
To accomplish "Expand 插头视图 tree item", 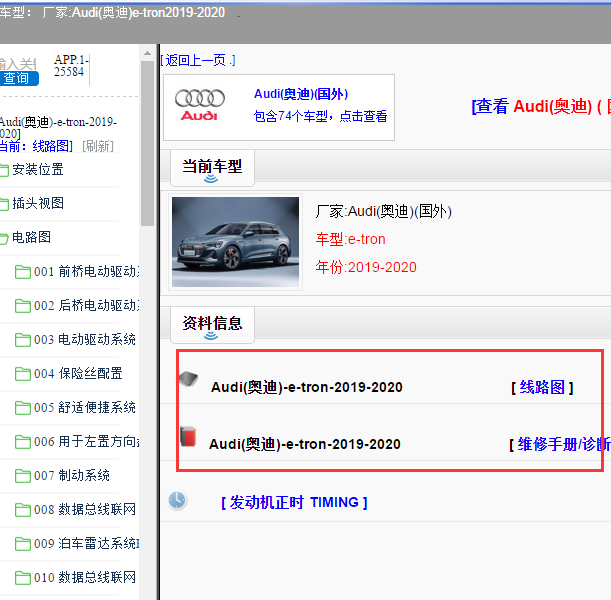I will (x=38, y=203).
